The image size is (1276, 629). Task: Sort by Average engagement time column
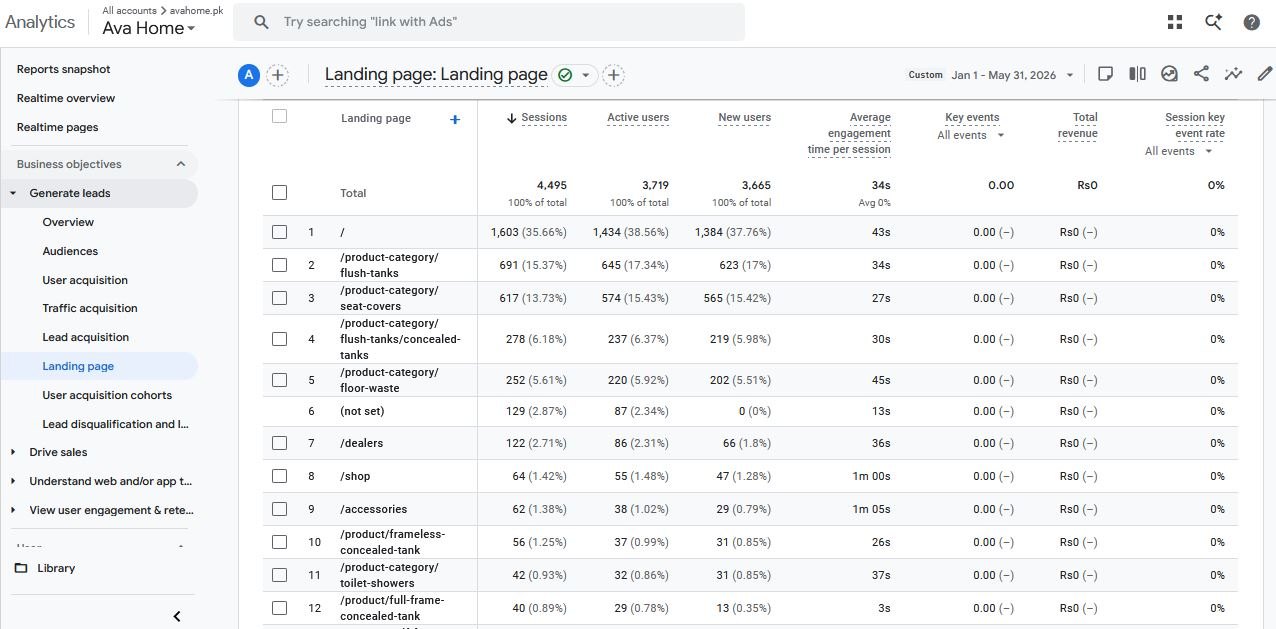coord(849,133)
